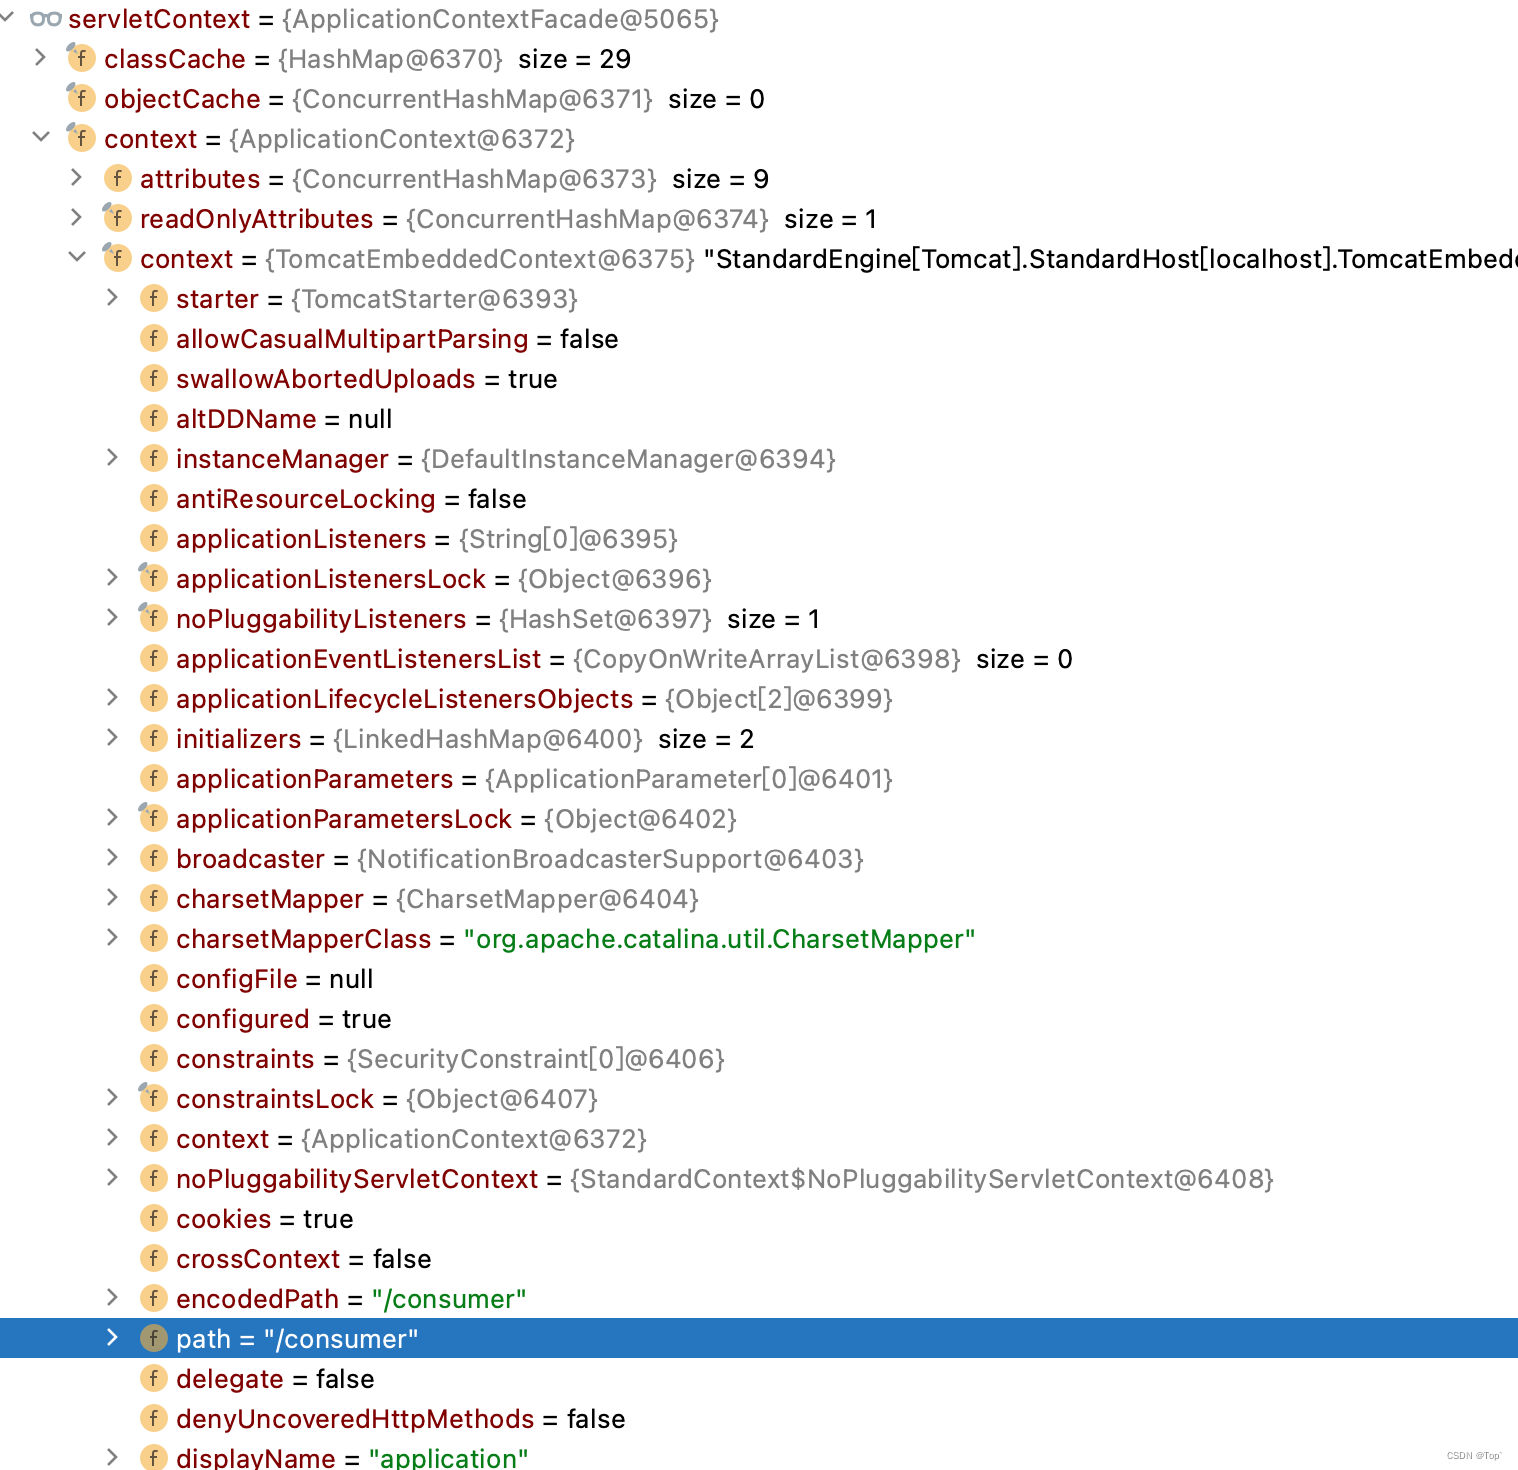Select the applicationParameters row

pyautogui.click(x=759, y=778)
